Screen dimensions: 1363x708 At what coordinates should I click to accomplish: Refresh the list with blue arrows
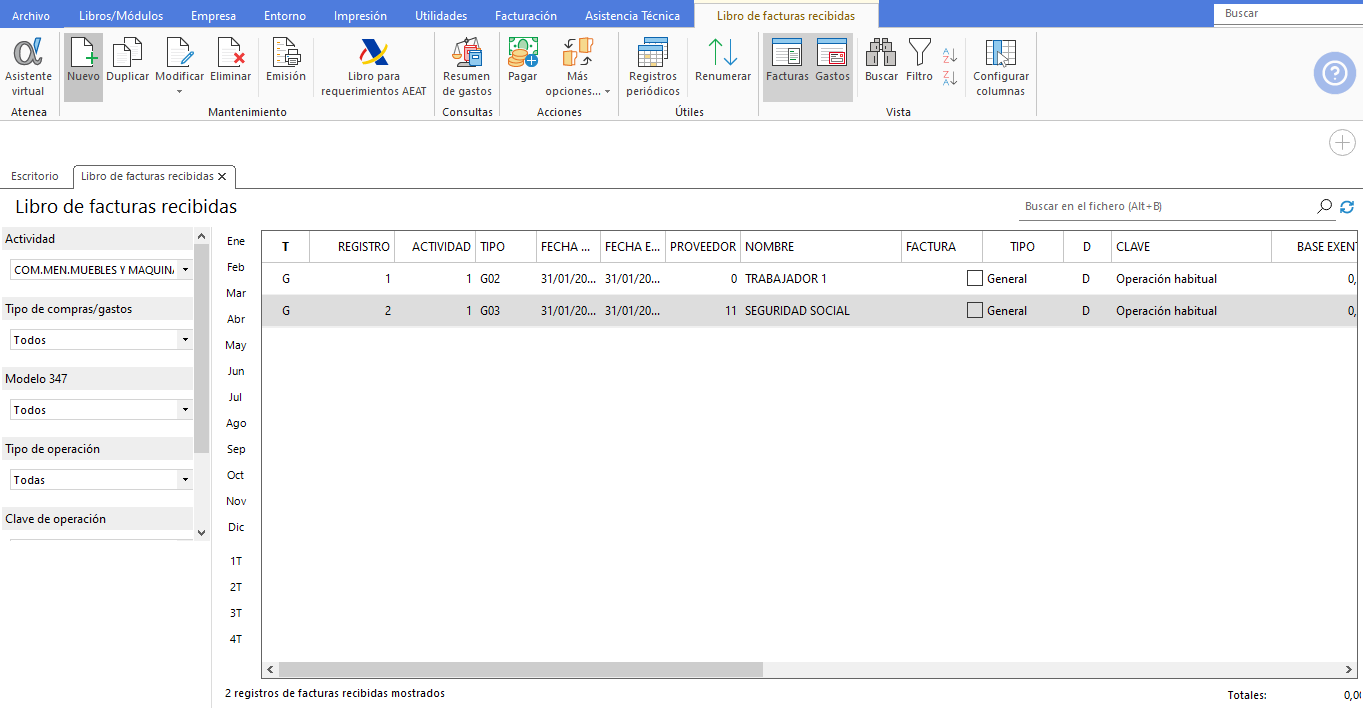coord(1347,206)
